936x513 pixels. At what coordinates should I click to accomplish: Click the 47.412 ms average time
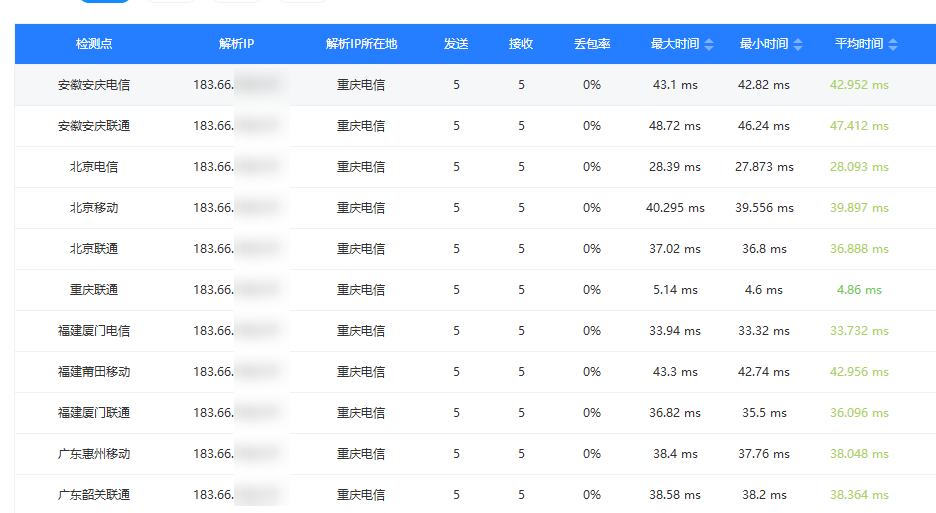click(x=859, y=126)
